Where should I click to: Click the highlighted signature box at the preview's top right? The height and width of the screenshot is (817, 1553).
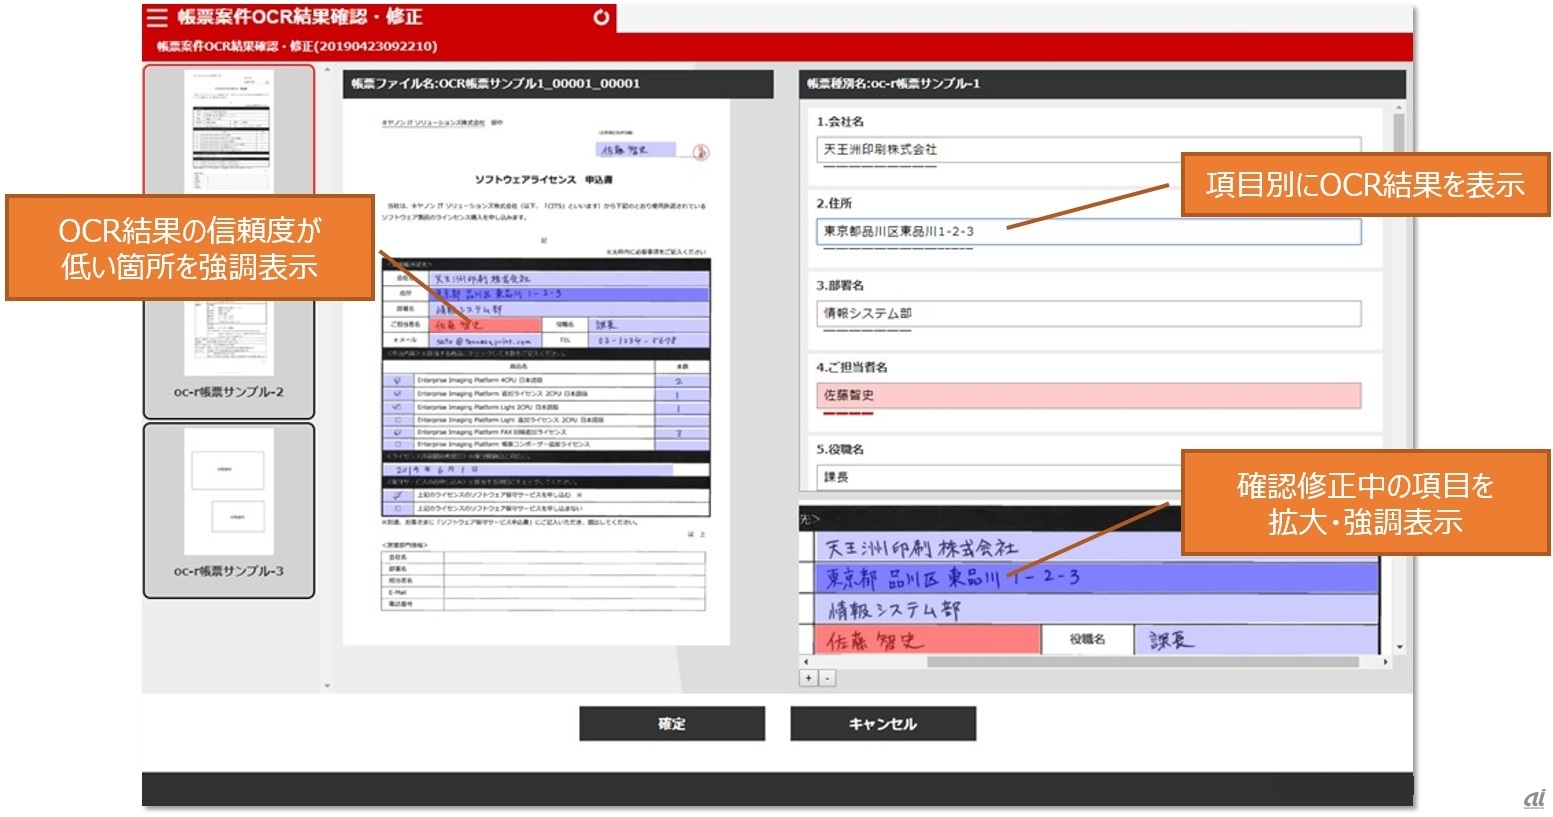[637, 150]
